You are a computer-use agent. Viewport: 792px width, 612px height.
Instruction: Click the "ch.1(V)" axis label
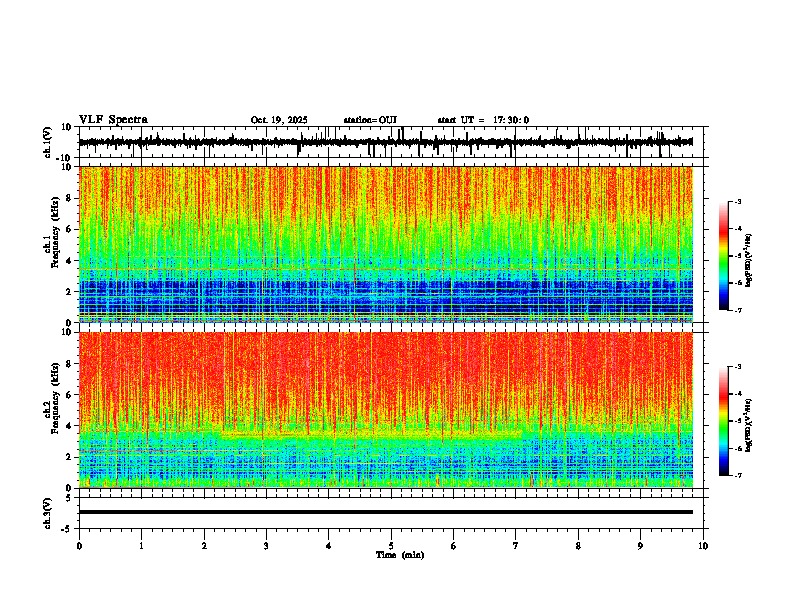(47, 142)
